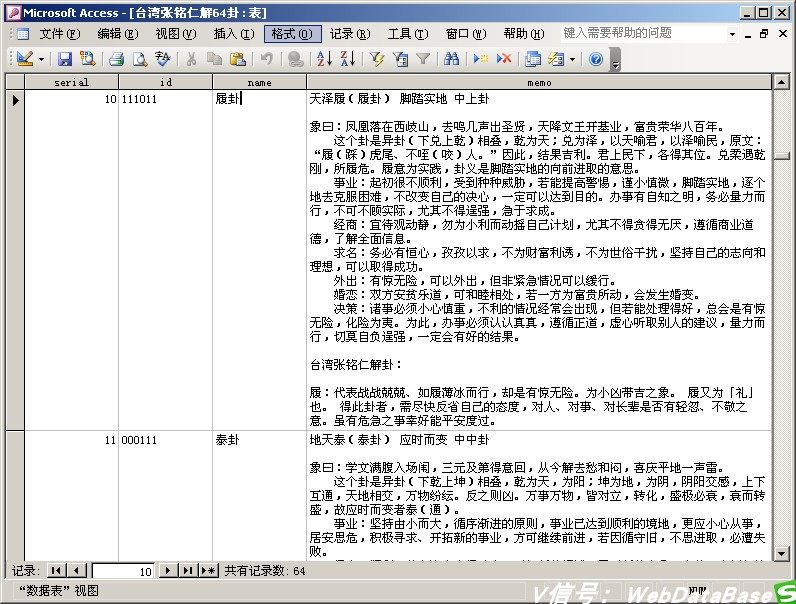Click the id cell 111011
Screen dimensions: 796x604
click(x=165, y=260)
